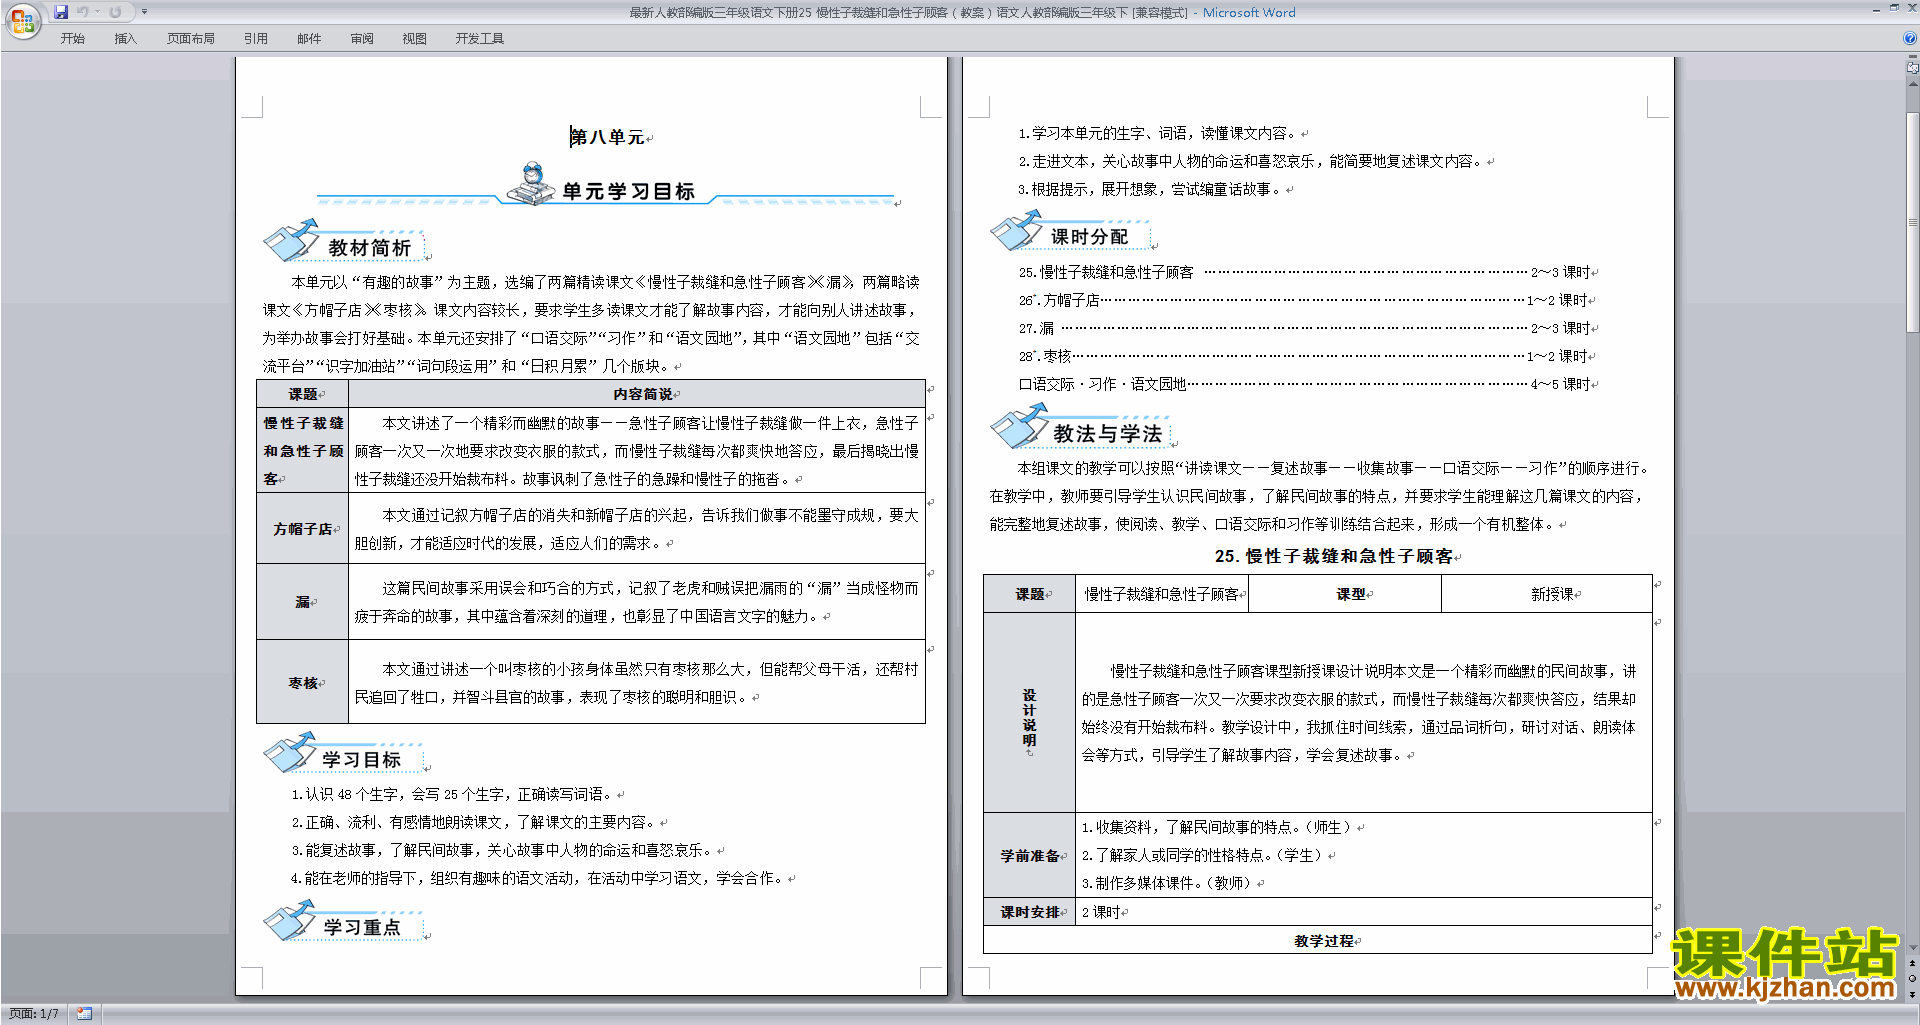Click the vertical scrollbar thumb

1912,221
